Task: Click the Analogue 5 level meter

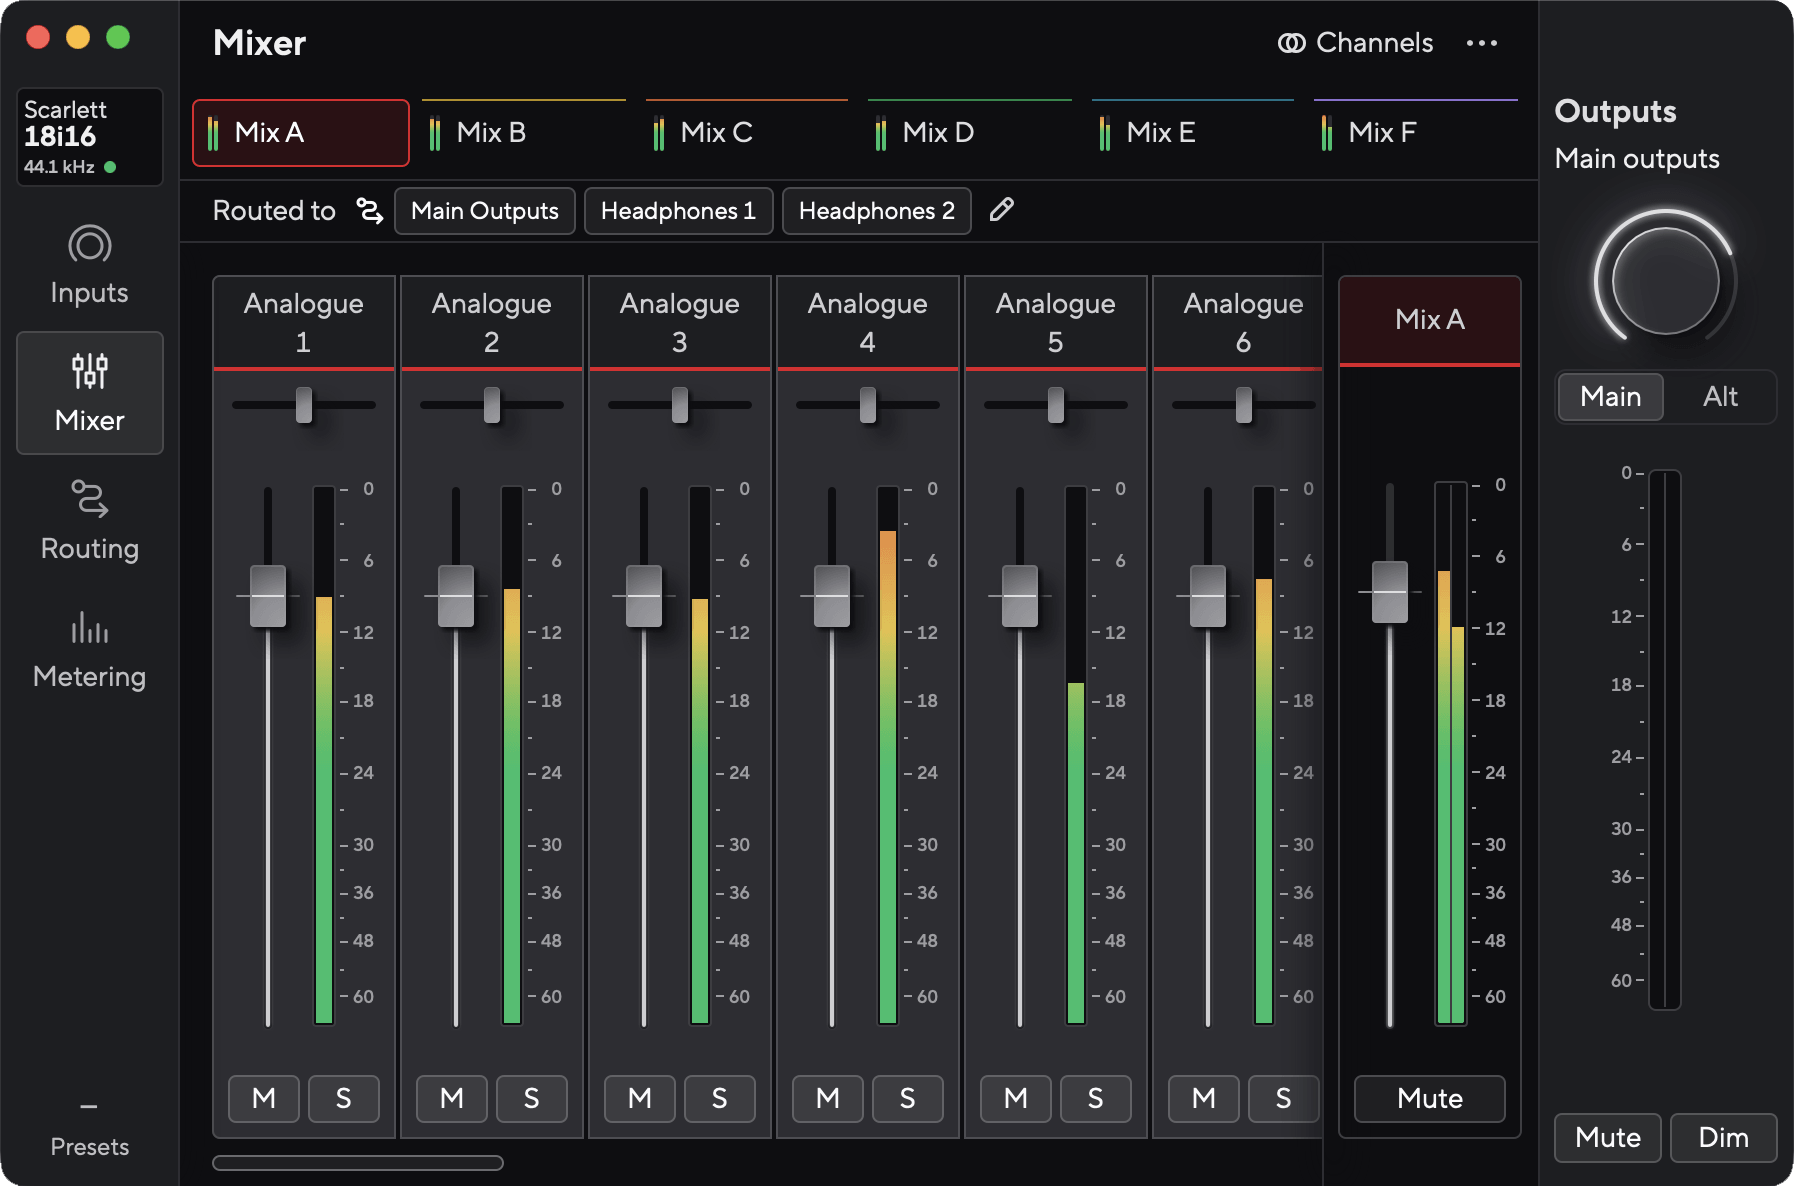Action: click(1076, 756)
